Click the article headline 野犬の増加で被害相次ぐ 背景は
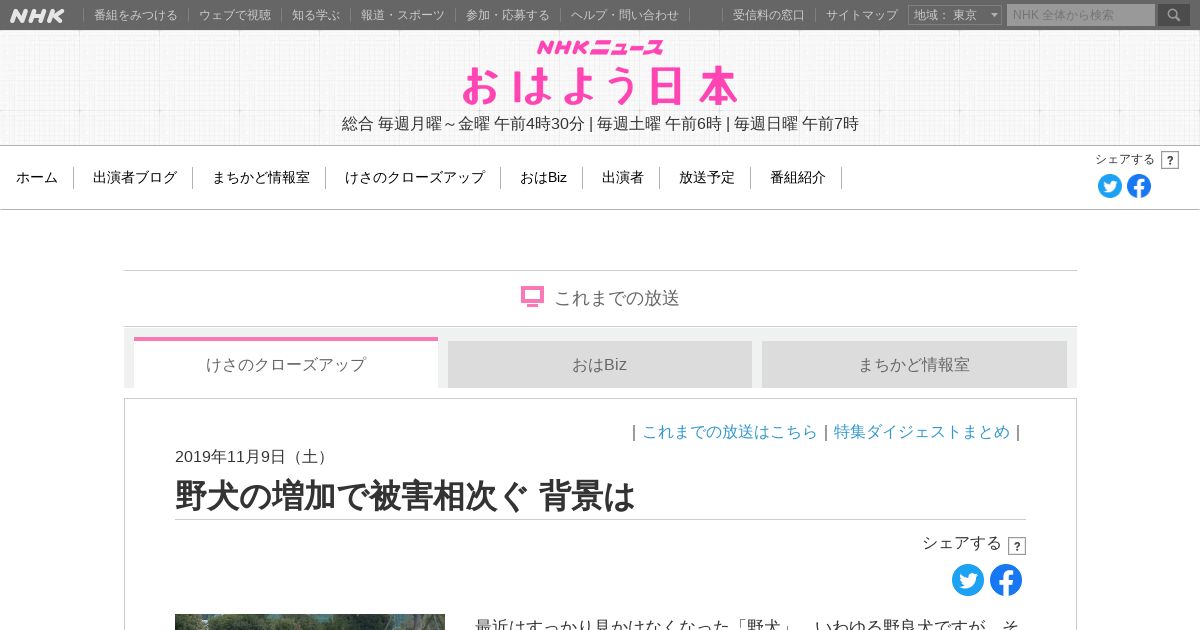This screenshot has height=630, width=1200. pos(405,496)
